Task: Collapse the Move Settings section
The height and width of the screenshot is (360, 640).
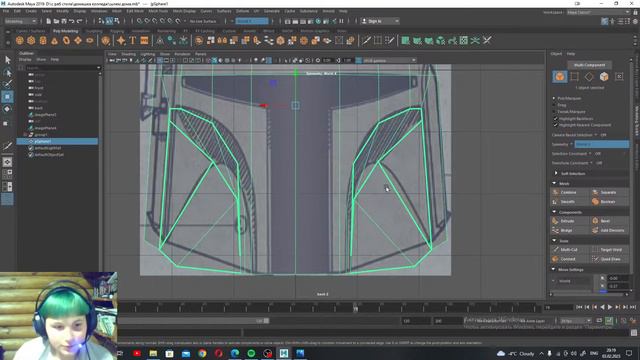Action: point(554,269)
